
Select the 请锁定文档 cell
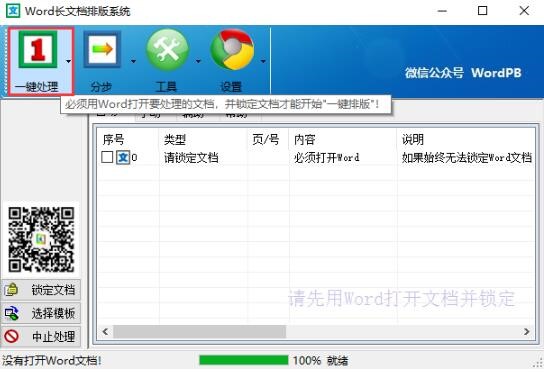click(x=191, y=158)
